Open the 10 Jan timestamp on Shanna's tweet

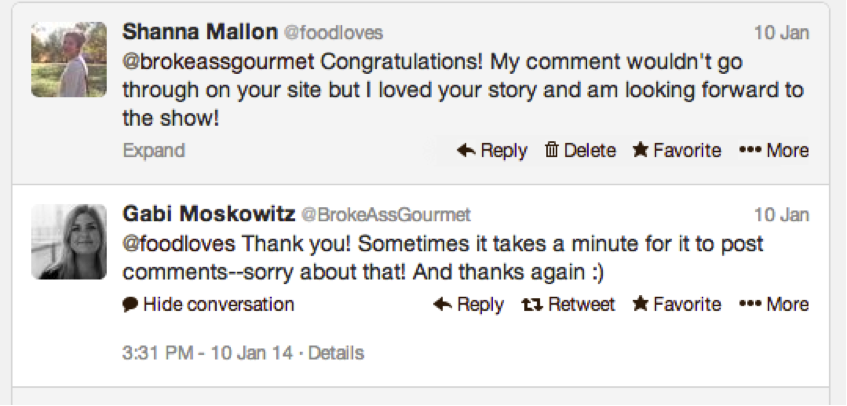click(782, 33)
